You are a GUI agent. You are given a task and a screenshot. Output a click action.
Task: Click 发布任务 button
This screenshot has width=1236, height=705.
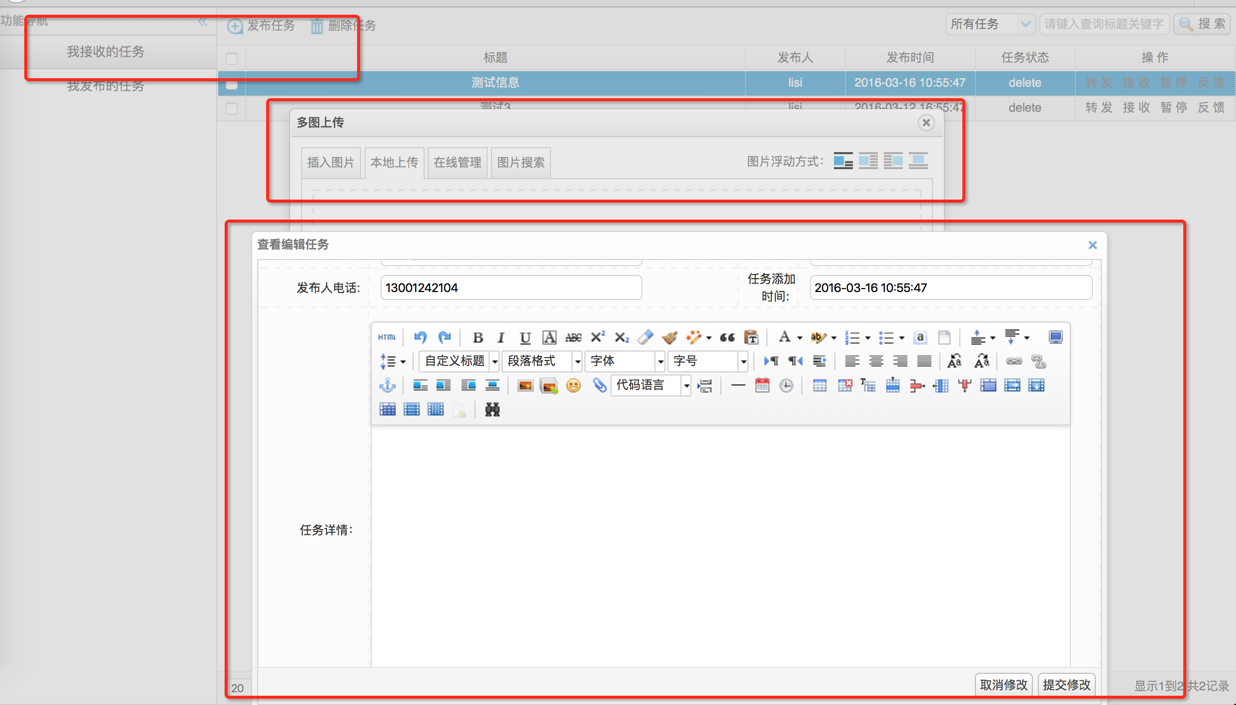tap(261, 25)
